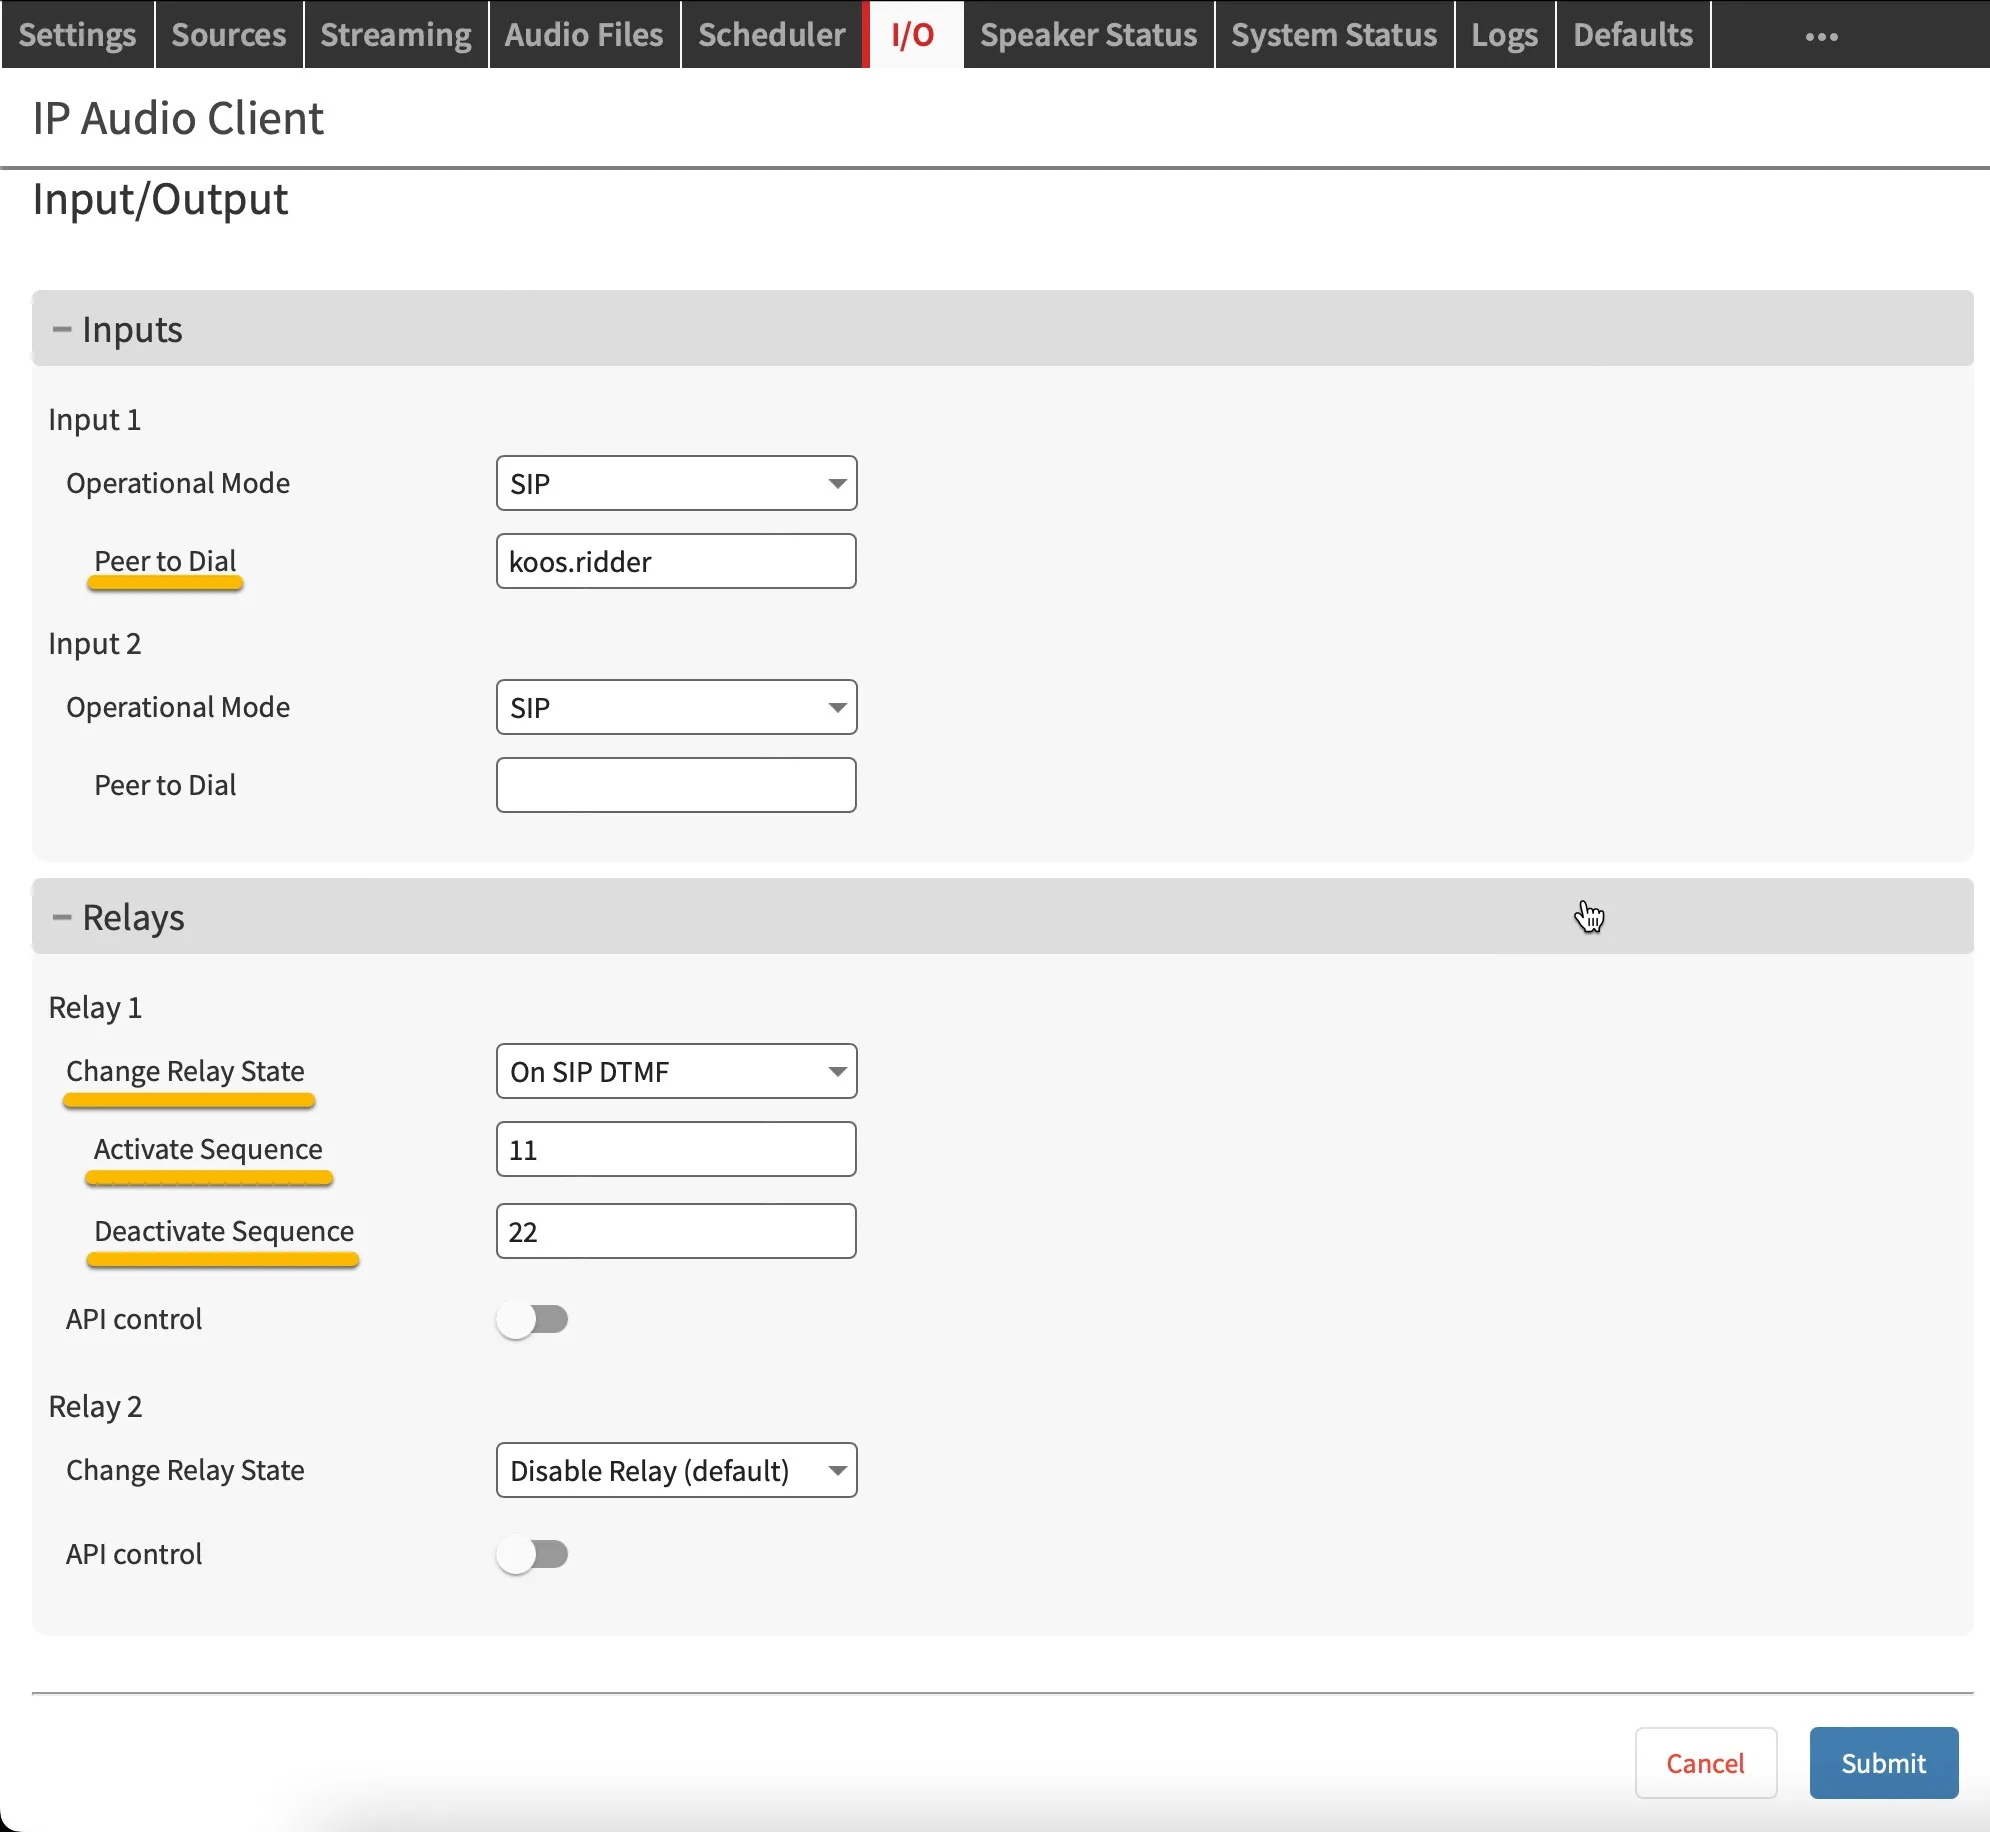Toggle Relay 1 API control switch
The height and width of the screenshot is (1832, 1990).
[x=533, y=1319]
